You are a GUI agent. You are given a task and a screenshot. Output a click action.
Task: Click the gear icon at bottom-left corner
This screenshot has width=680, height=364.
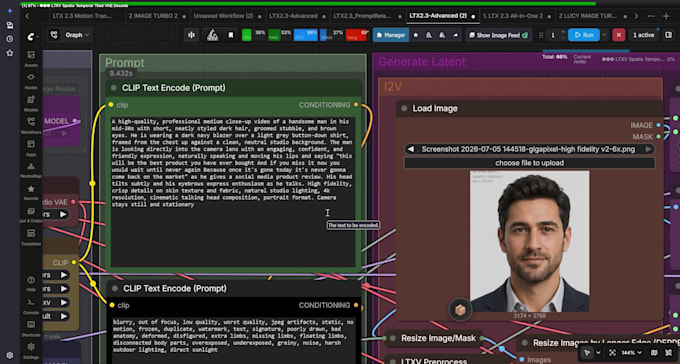click(x=10, y=355)
